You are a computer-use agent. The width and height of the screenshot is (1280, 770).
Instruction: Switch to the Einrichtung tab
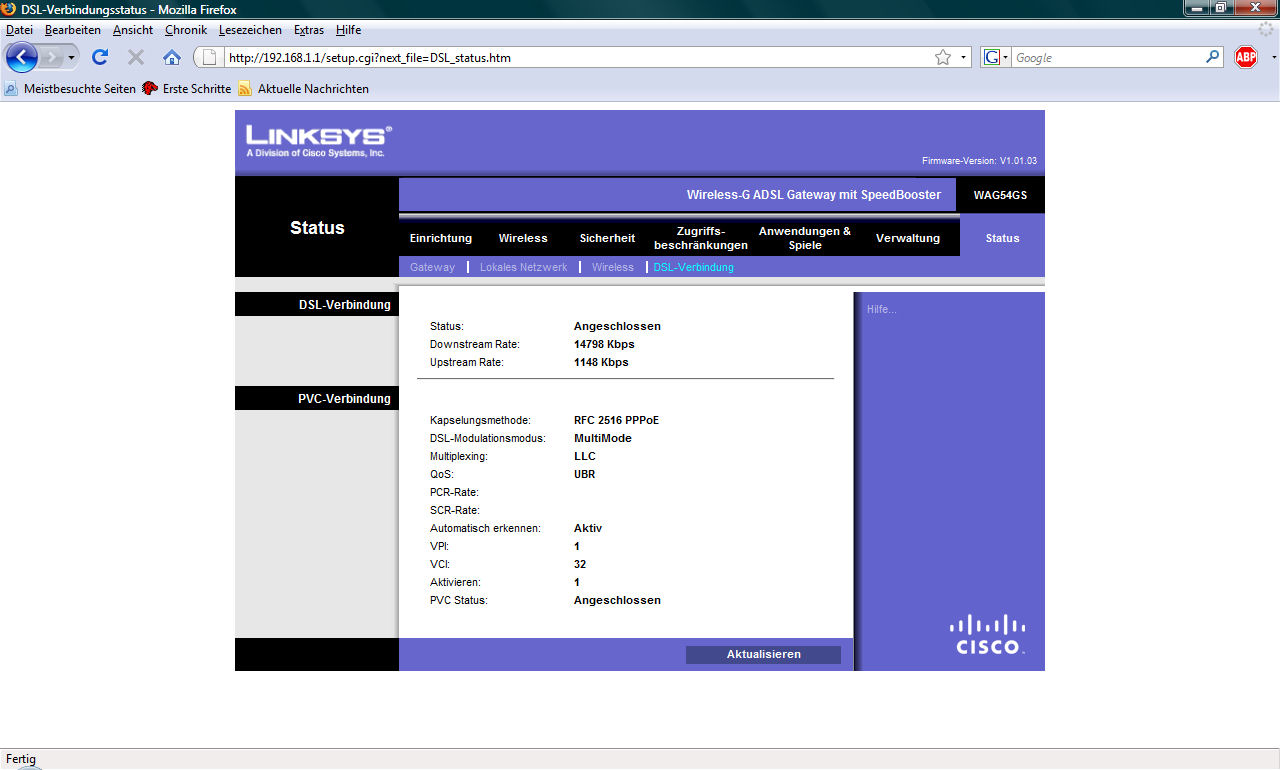pyautogui.click(x=440, y=238)
